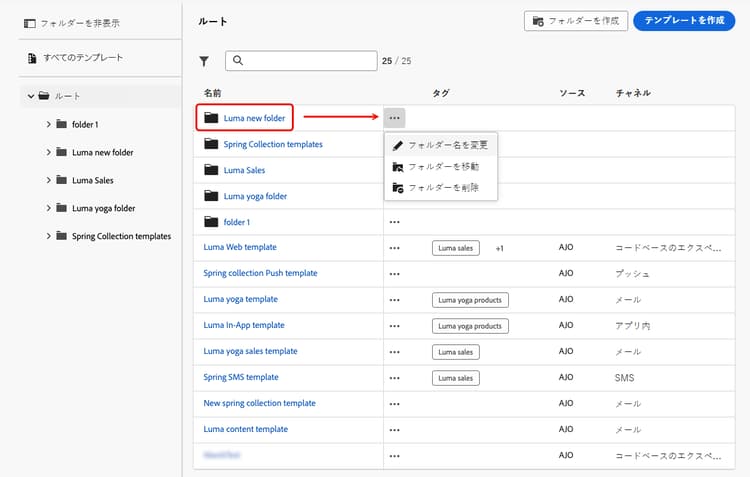Image resolution: width=750 pixels, height=477 pixels.
Task: Expand Luma yoga folder in sidebar
Action: pos(48,208)
